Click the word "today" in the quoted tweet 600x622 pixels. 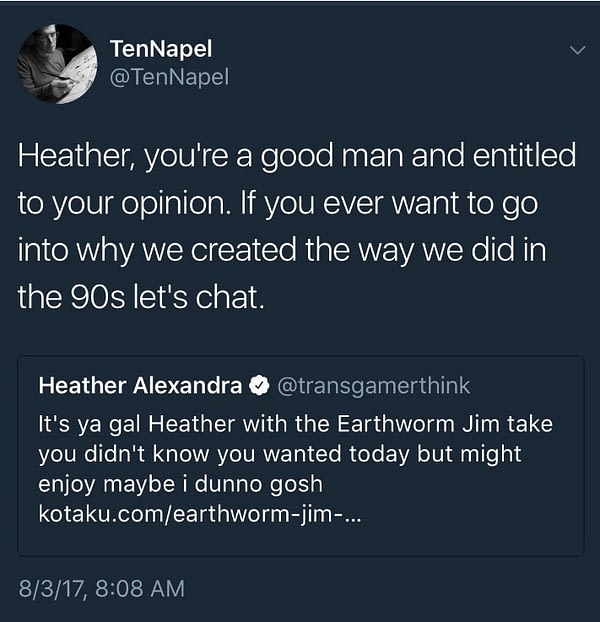click(379, 455)
